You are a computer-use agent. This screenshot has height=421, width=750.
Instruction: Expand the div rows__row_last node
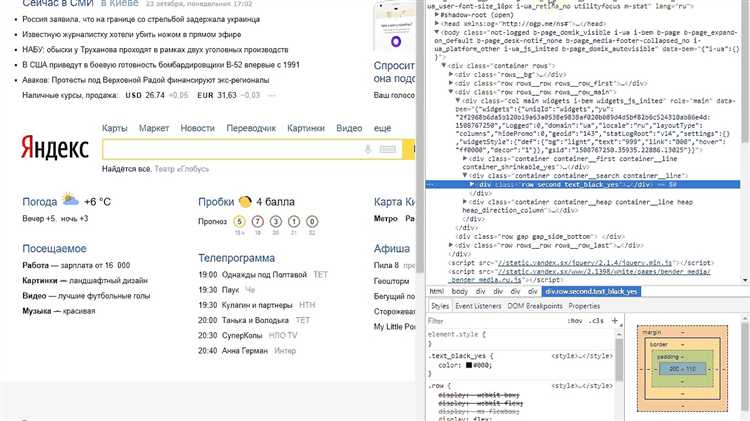451,245
